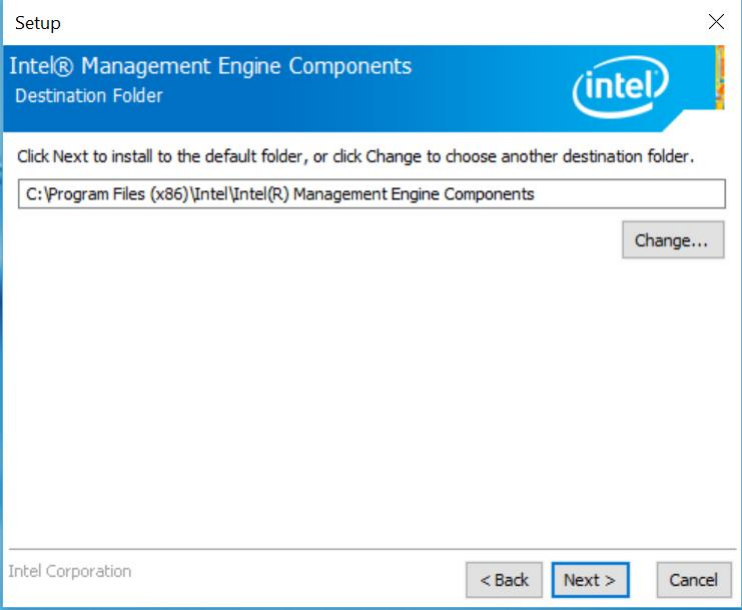The width and height of the screenshot is (742, 610).
Task: Cancel the Intel setup installation
Action: tap(693, 580)
